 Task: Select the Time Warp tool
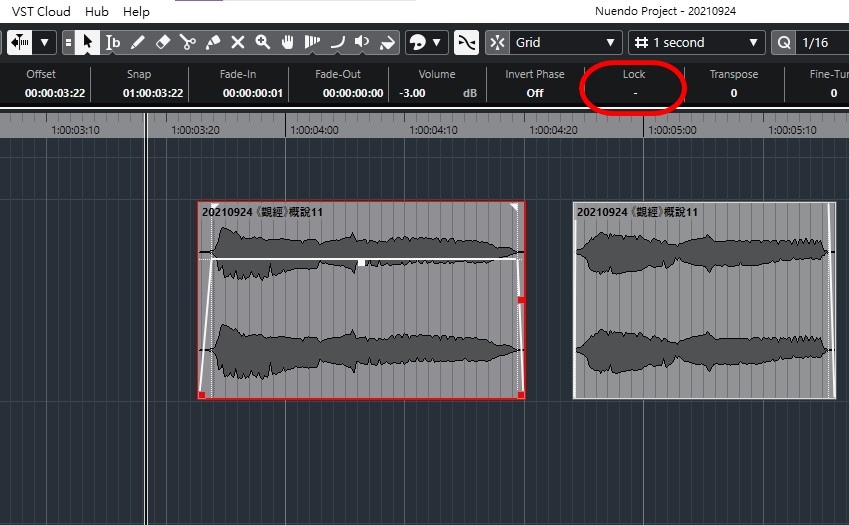click(312, 42)
